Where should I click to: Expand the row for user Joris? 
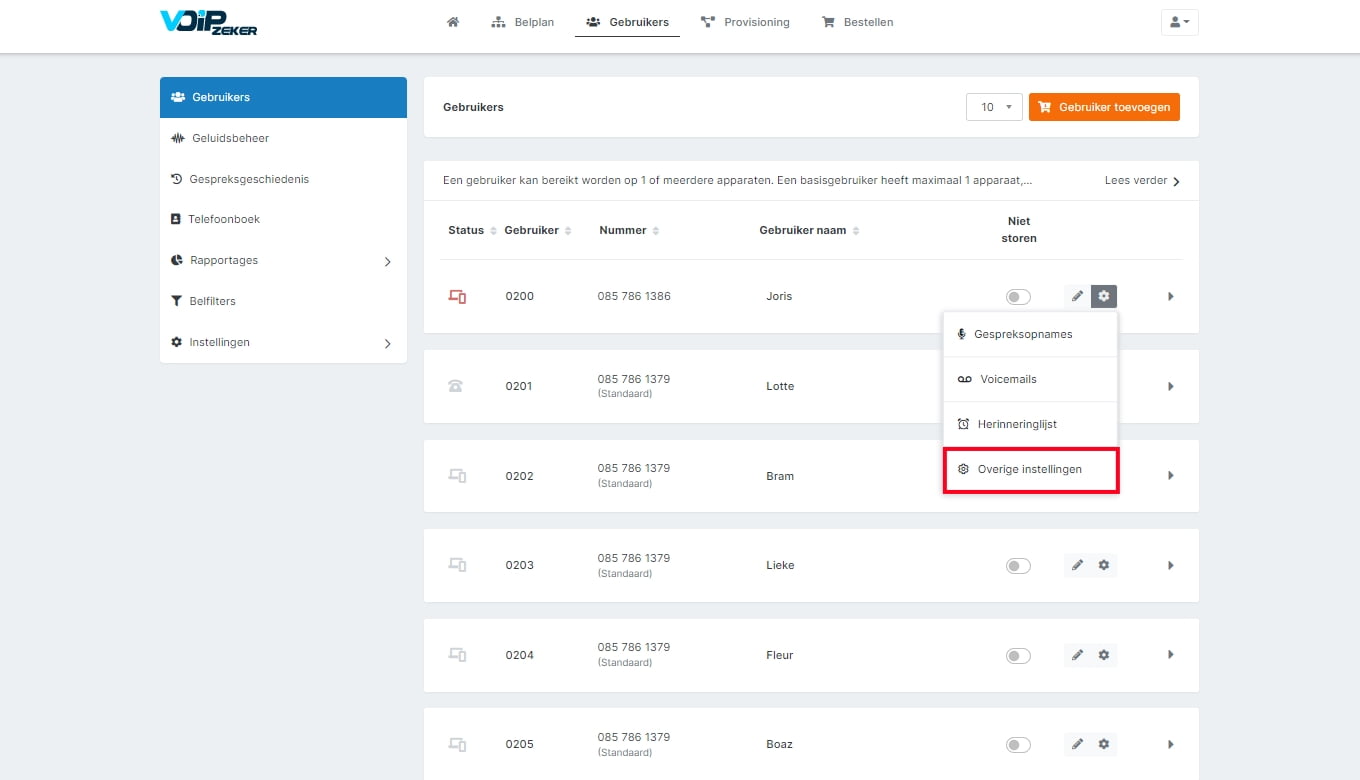(x=1171, y=296)
